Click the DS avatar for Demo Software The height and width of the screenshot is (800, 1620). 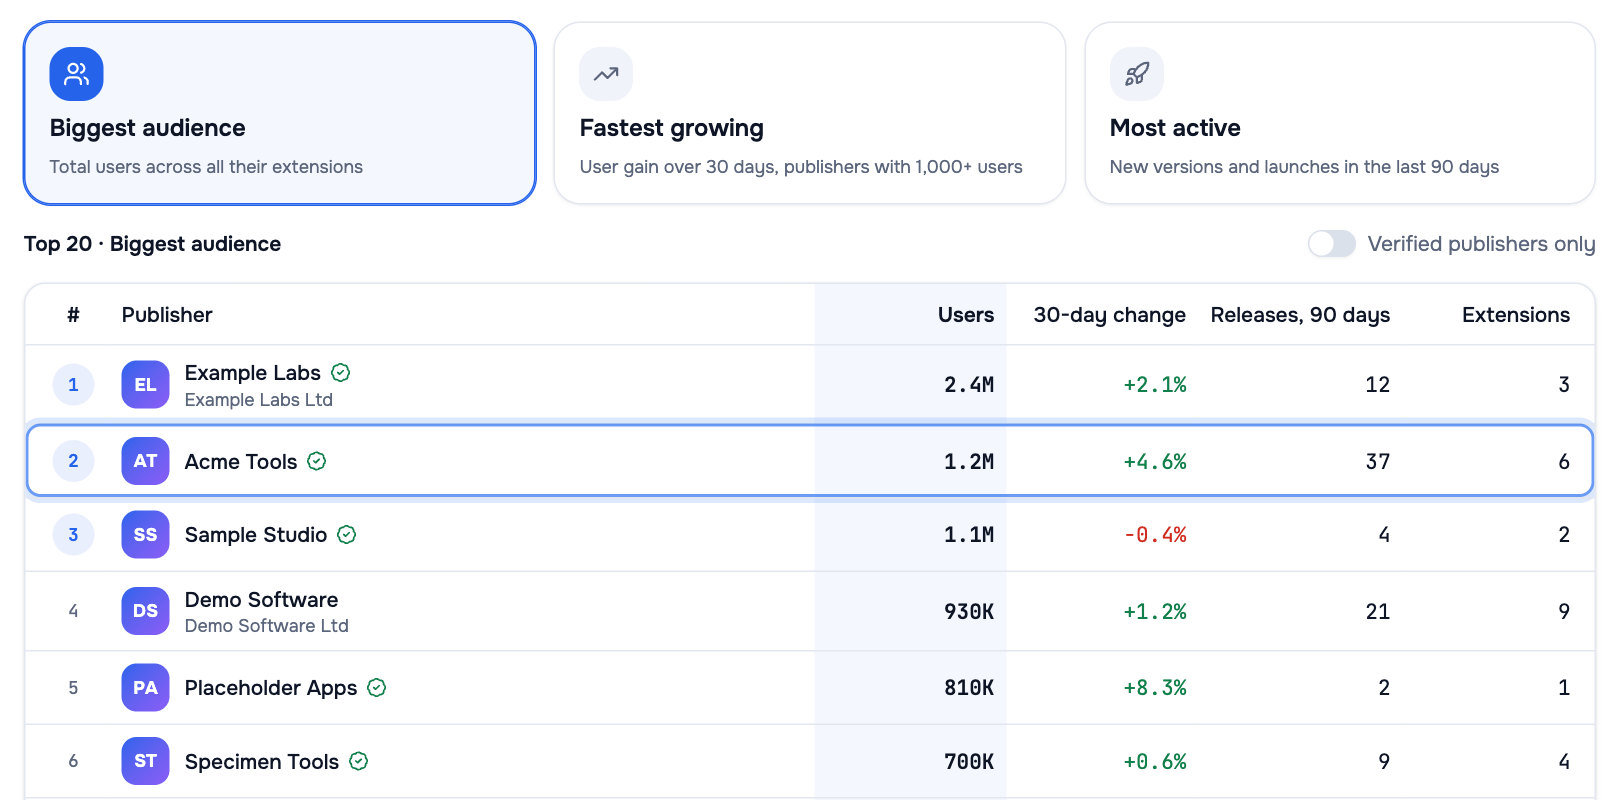coord(145,611)
